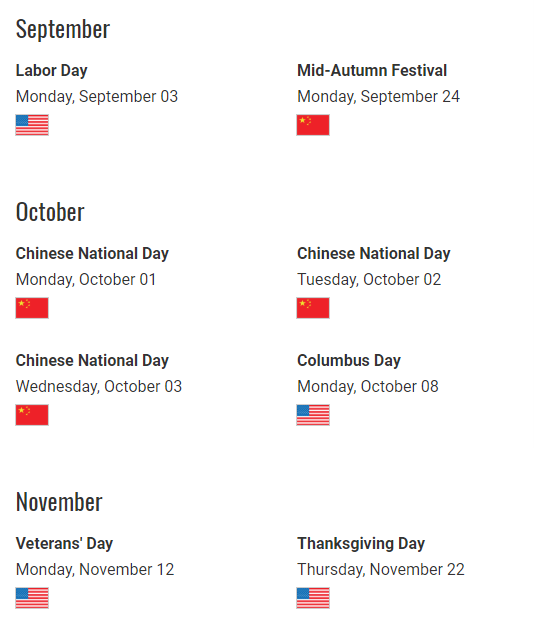
Task: Click the China flag under Mid-Autumn Festival
Action: pos(313,125)
